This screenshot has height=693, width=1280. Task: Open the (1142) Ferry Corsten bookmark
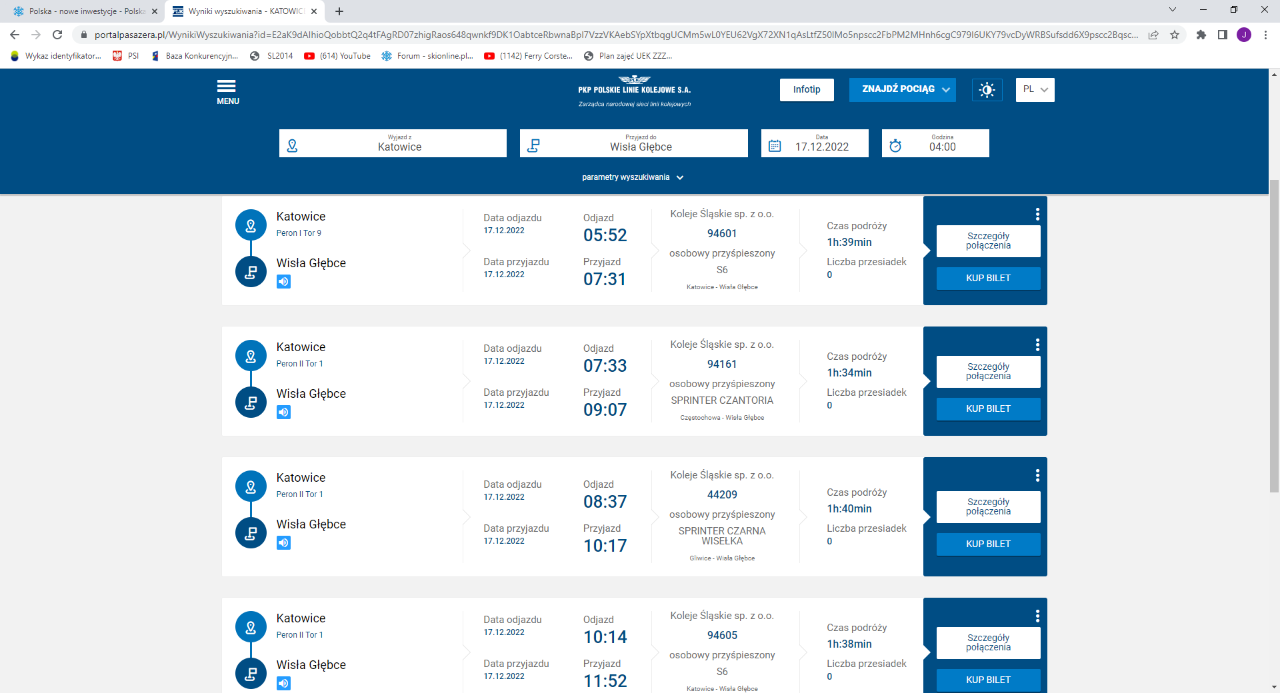529,56
